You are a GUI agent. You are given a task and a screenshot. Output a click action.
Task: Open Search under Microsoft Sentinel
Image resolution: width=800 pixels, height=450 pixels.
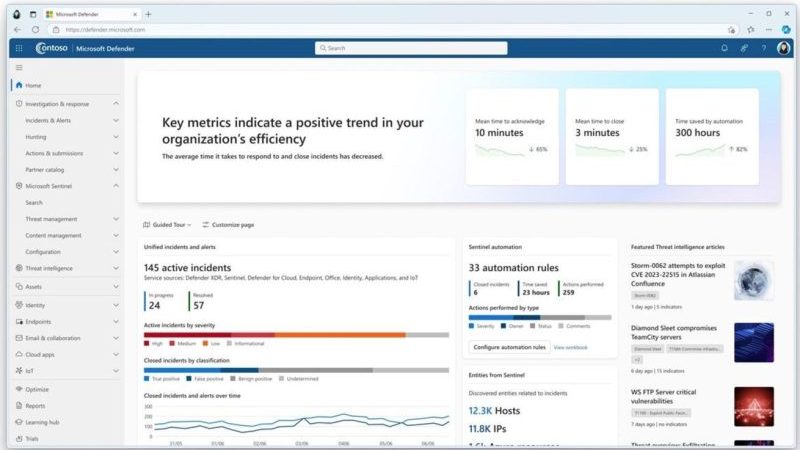tap(34, 203)
